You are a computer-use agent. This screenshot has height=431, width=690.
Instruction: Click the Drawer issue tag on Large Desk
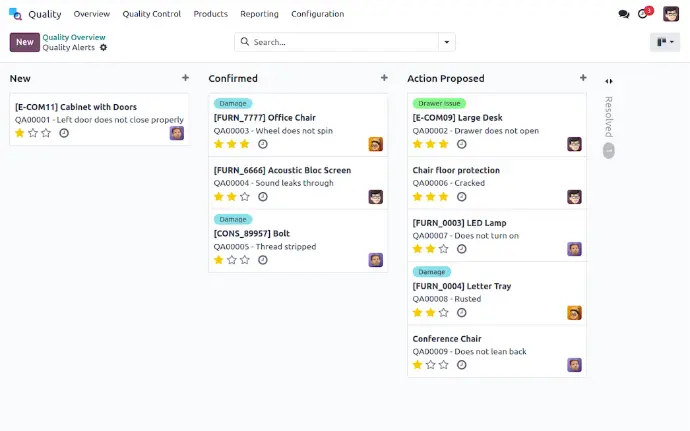pyautogui.click(x=438, y=103)
